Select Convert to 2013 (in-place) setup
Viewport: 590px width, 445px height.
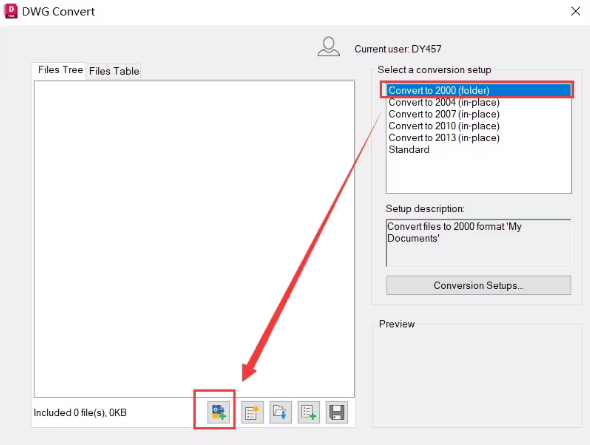pyautogui.click(x=444, y=138)
